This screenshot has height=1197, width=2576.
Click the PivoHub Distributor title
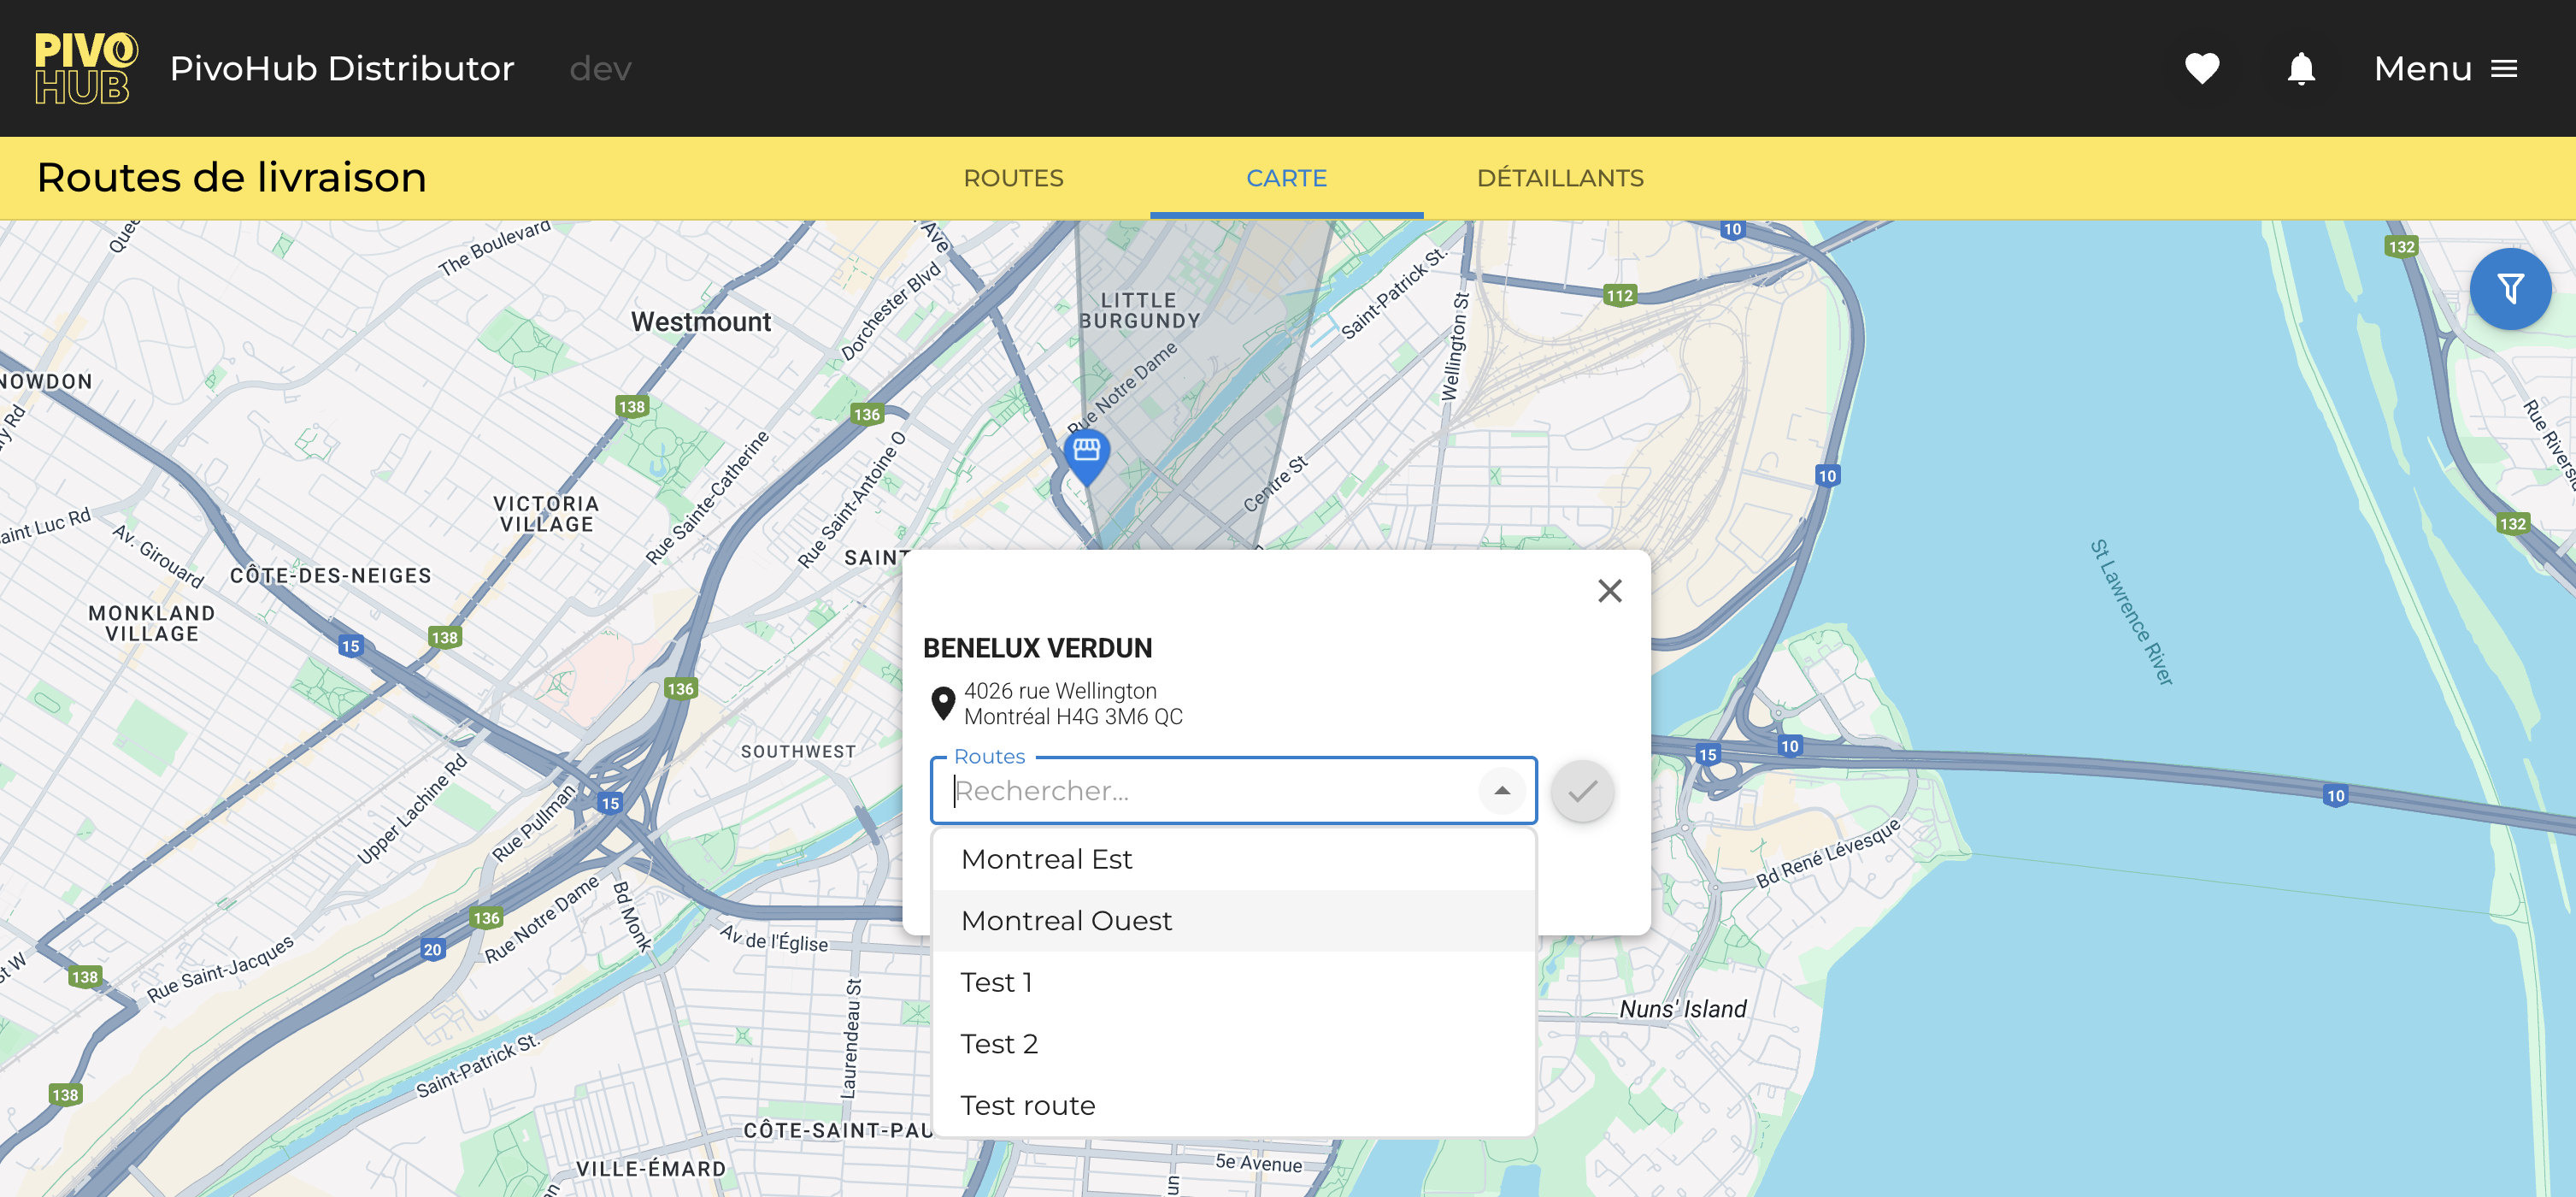(x=342, y=68)
